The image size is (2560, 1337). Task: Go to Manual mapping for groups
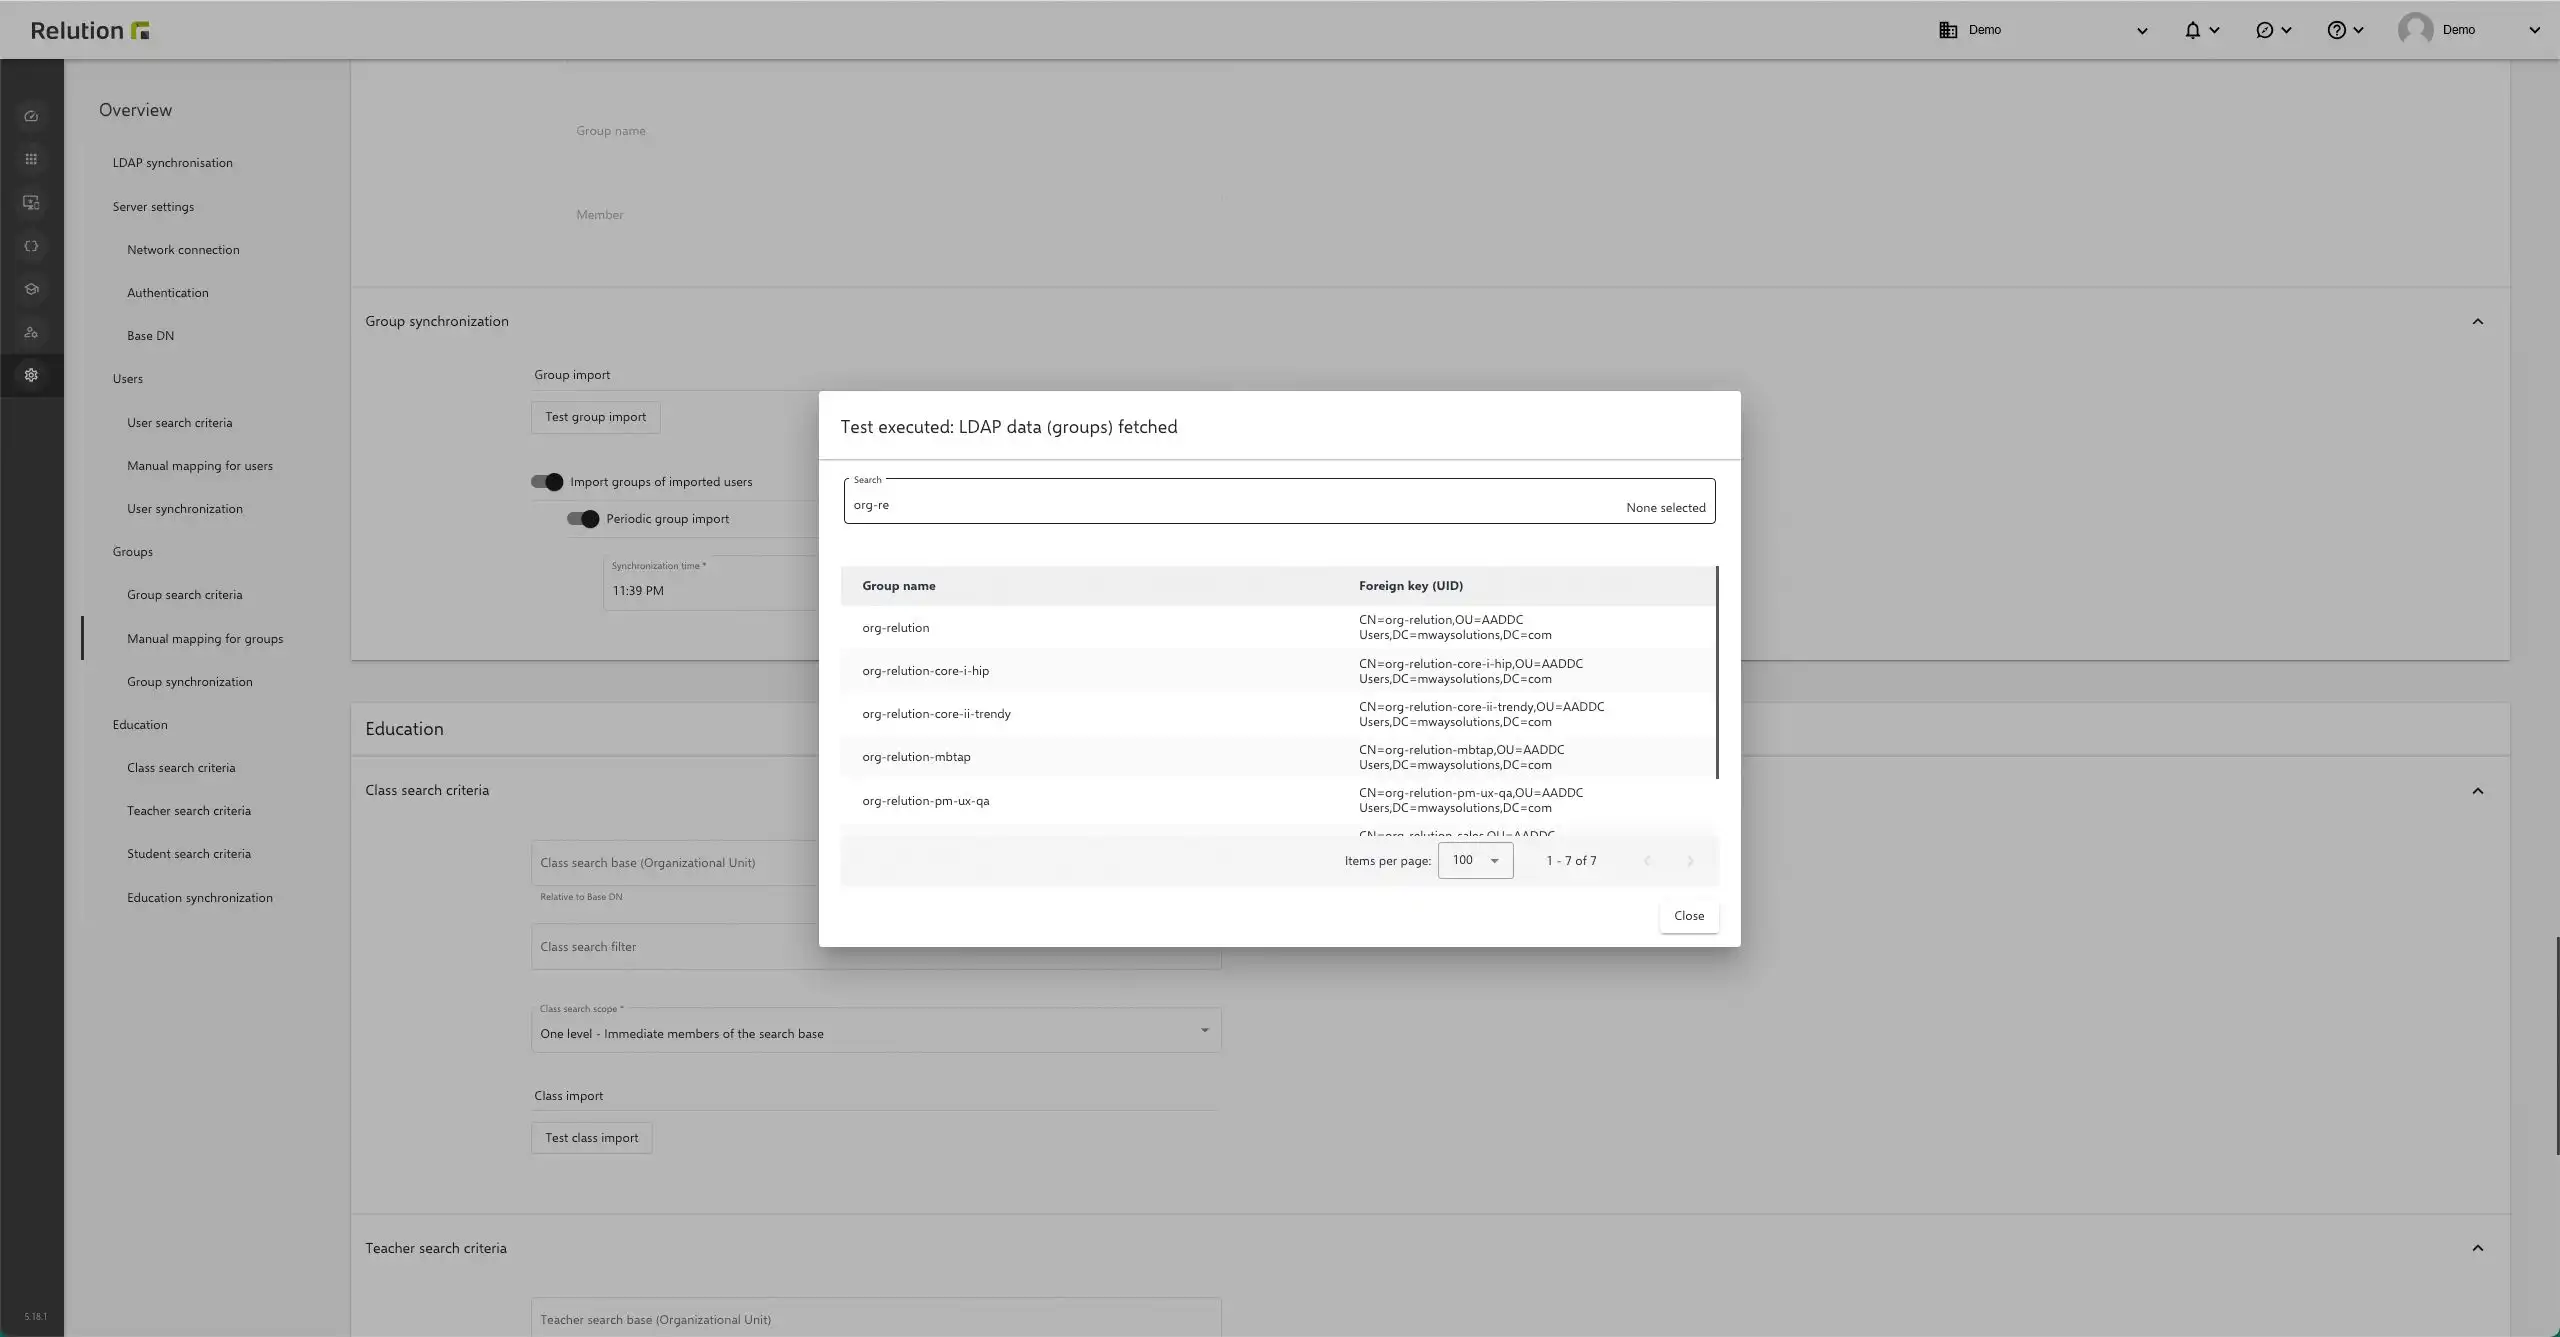click(205, 639)
